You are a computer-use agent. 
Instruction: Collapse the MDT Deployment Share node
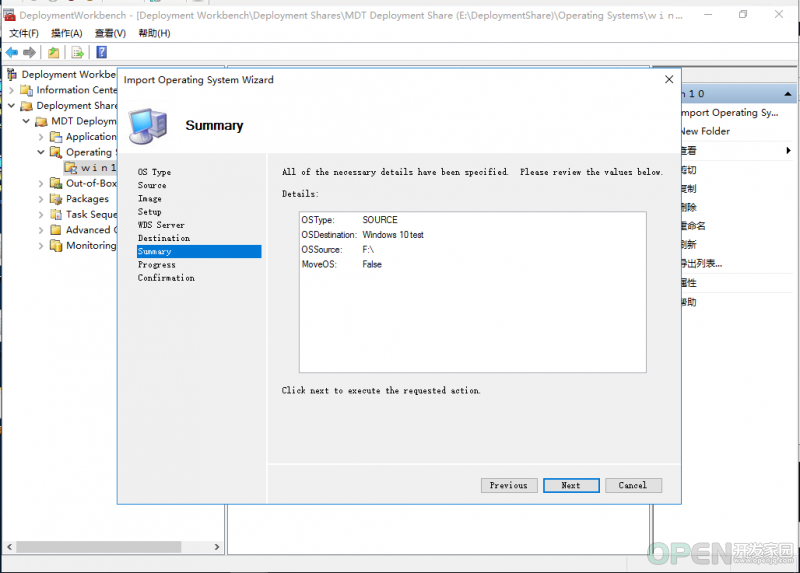26,121
